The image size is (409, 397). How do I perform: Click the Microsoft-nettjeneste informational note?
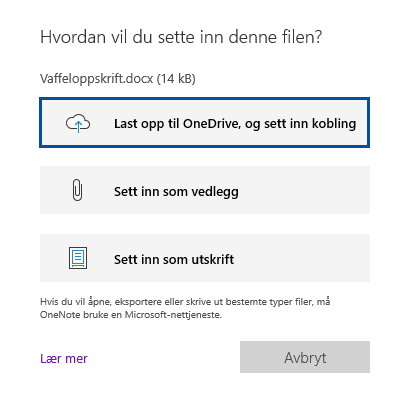185,308
